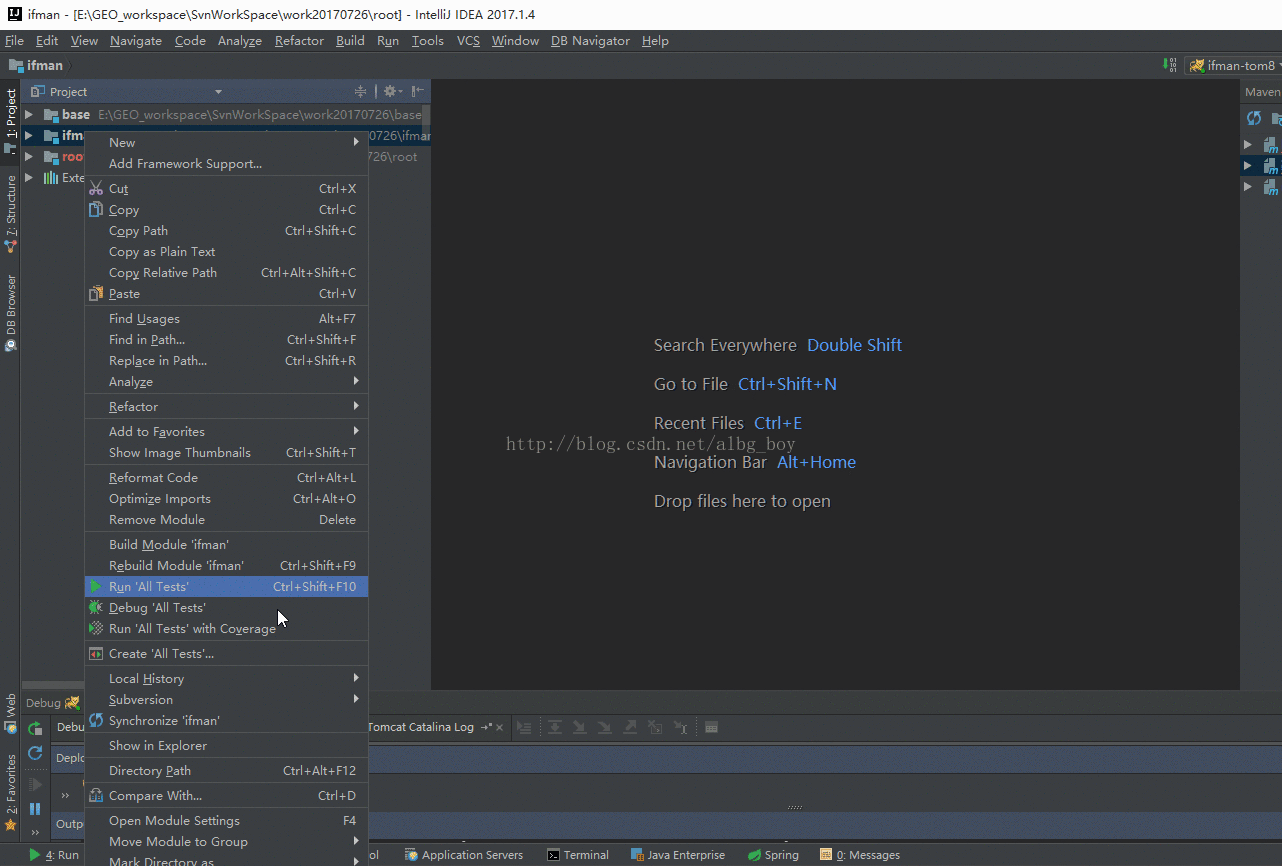Toggle the 7: Structure side tab

click(10, 213)
